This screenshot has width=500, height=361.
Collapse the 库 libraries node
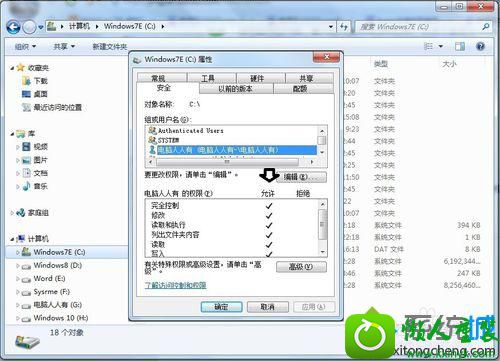[12, 134]
